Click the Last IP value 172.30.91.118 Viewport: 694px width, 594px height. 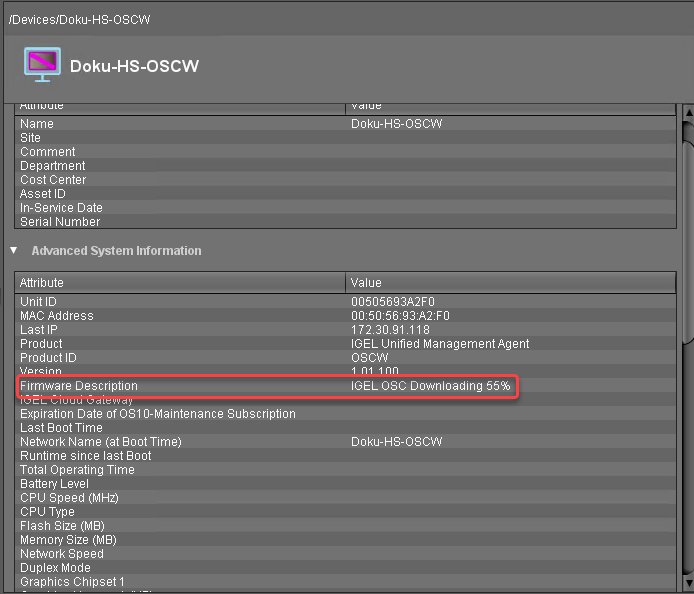[x=390, y=330]
